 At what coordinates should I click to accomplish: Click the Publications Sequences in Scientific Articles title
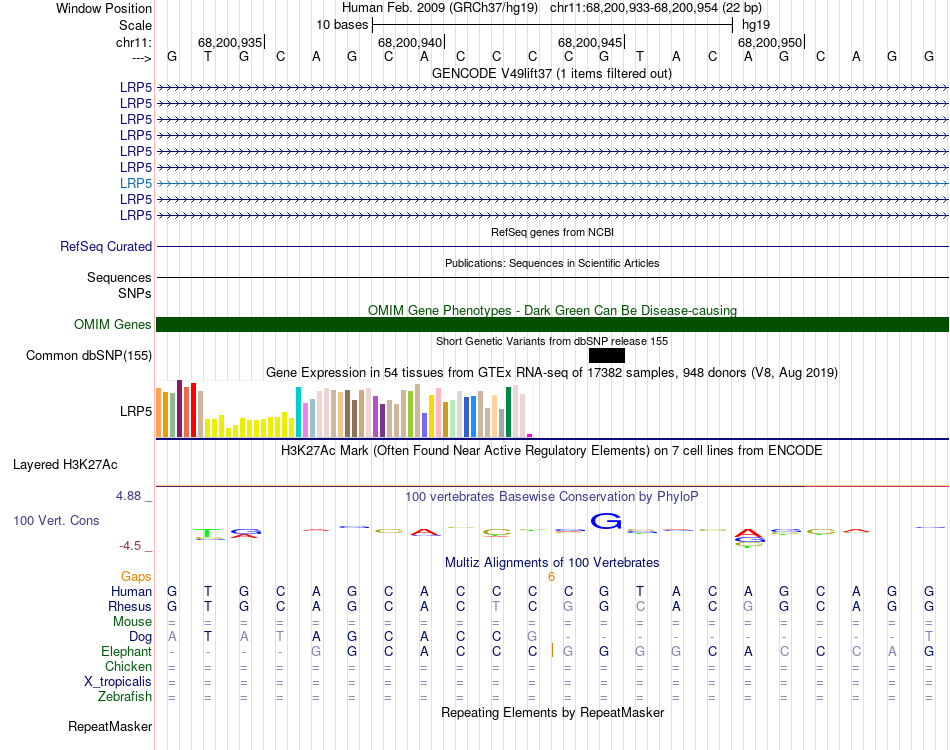552,263
